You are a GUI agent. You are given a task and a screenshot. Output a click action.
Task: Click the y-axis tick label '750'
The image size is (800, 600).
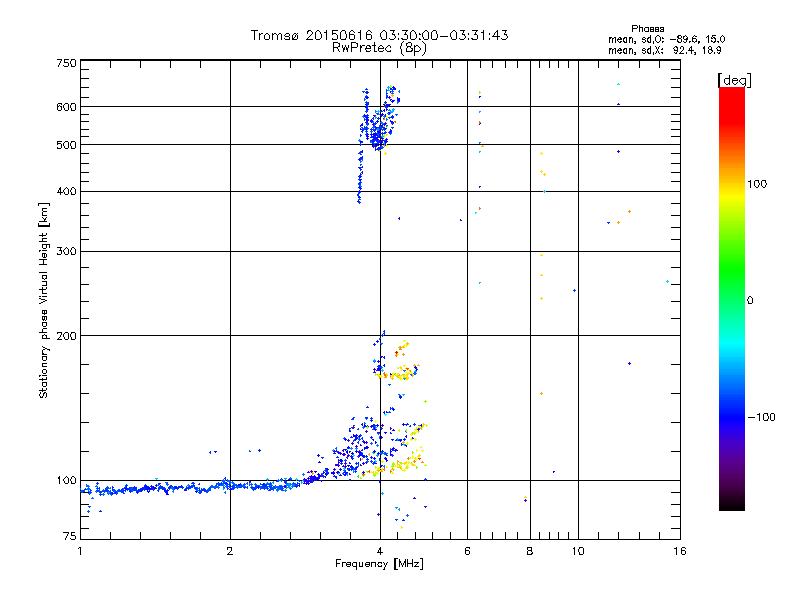66,63
